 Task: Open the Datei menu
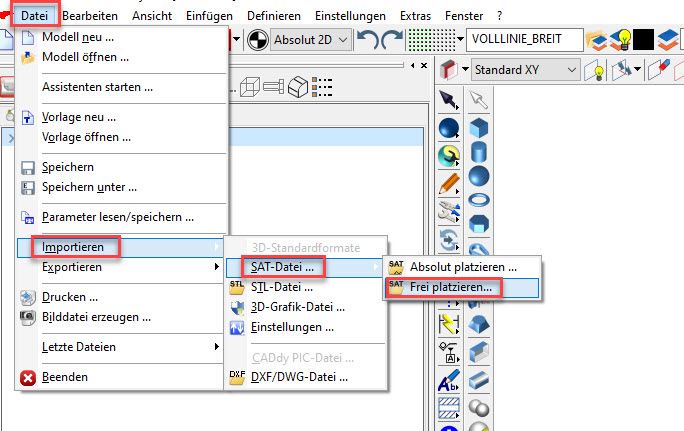point(34,16)
